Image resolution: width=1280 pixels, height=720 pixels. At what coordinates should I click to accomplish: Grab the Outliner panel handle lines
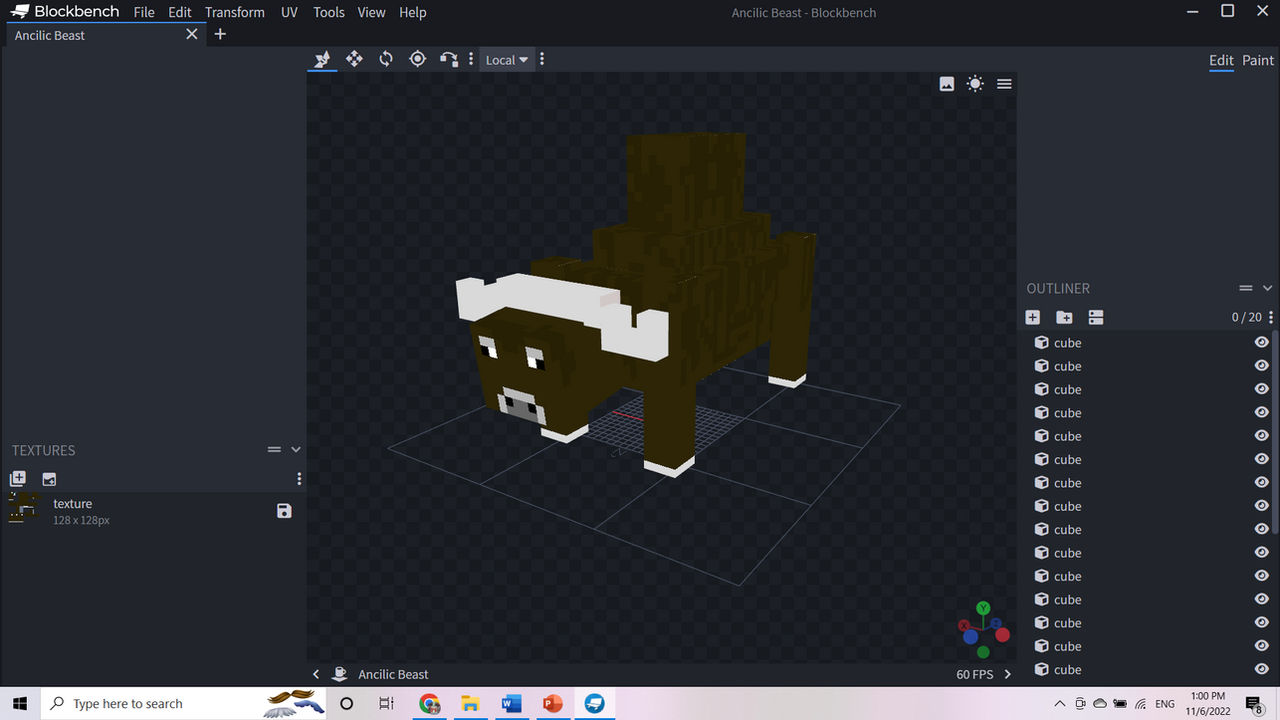coord(1246,288)
